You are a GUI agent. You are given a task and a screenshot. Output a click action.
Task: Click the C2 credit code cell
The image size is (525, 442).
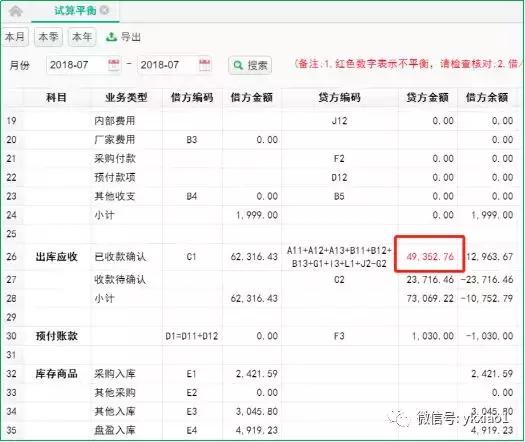click(339, 280)
